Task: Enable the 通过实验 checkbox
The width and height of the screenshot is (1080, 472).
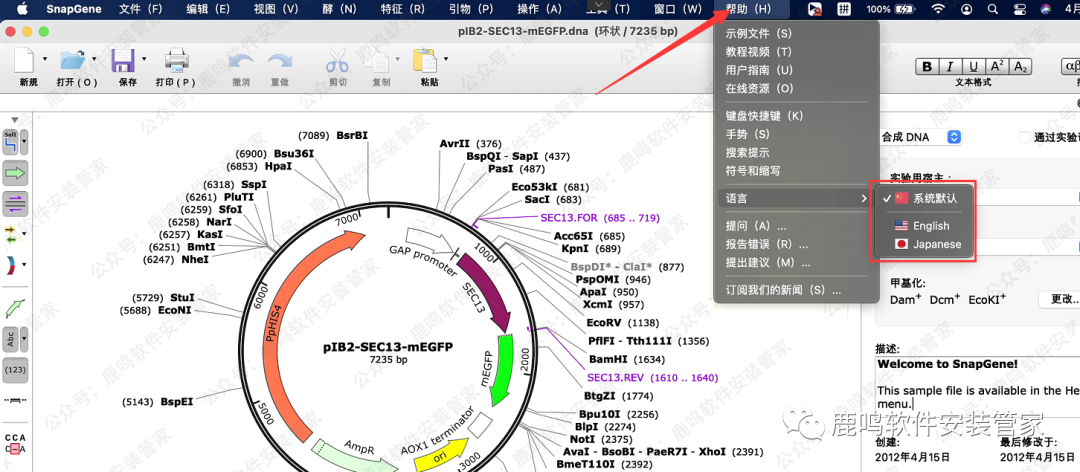Action: click(x=1024, y=137)
